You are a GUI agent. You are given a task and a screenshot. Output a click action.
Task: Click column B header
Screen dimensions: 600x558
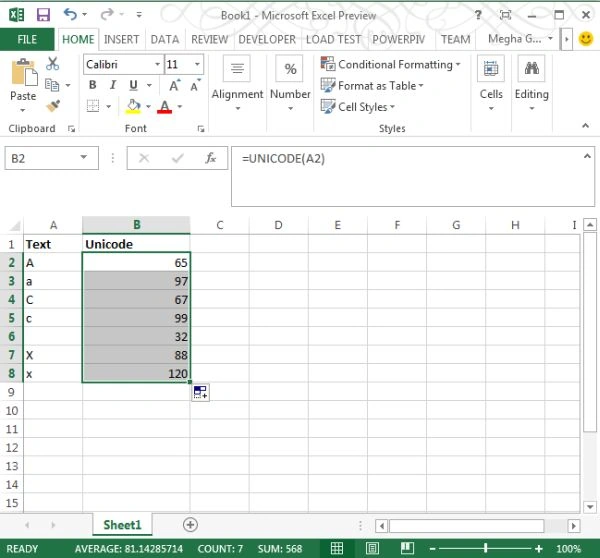pyautogui.click(x=136, y=225)
